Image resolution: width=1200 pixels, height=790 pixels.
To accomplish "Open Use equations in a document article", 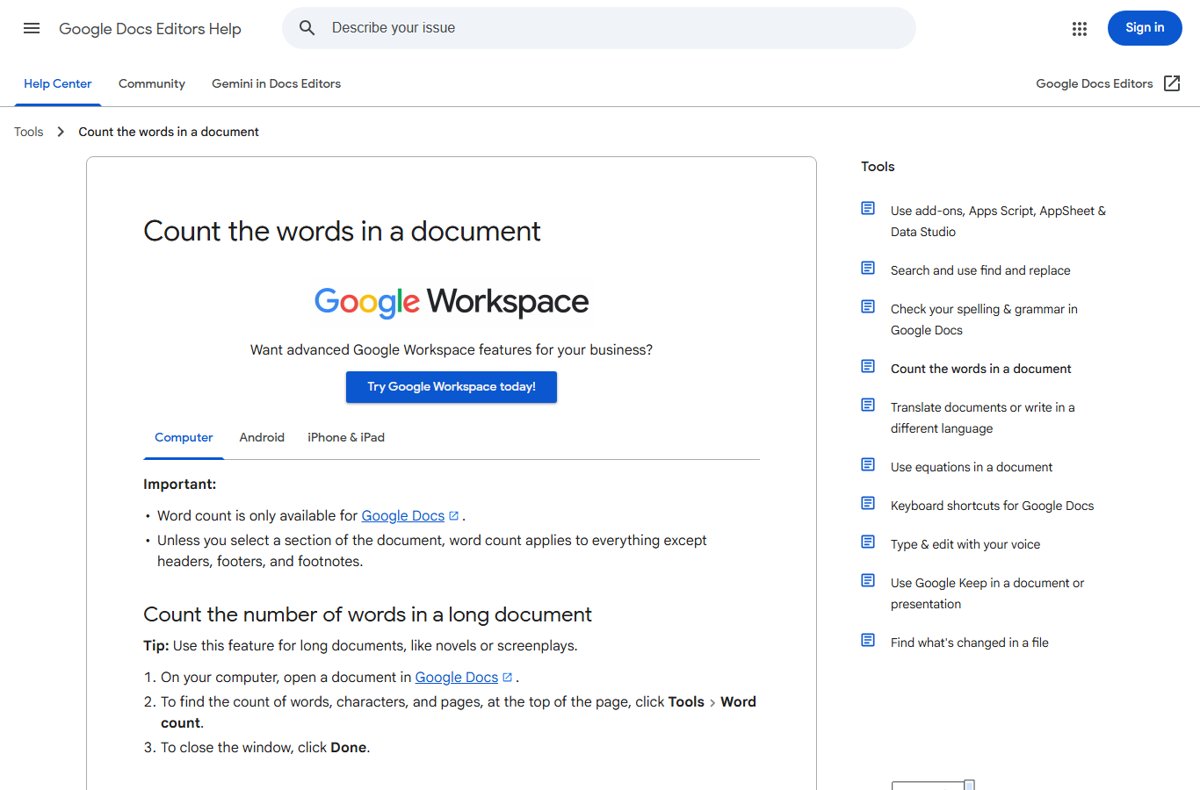I will click(x=972, y=466).
